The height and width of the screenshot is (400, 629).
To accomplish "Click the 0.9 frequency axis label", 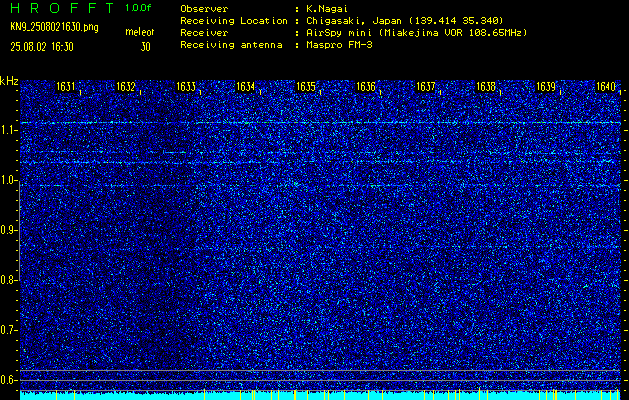I will click(7, 230).
